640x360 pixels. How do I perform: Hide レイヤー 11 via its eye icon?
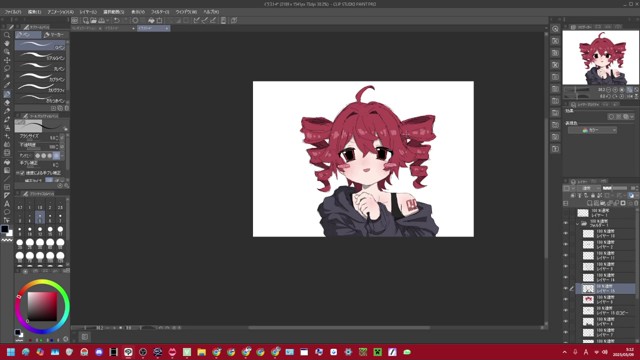(566, 255)
